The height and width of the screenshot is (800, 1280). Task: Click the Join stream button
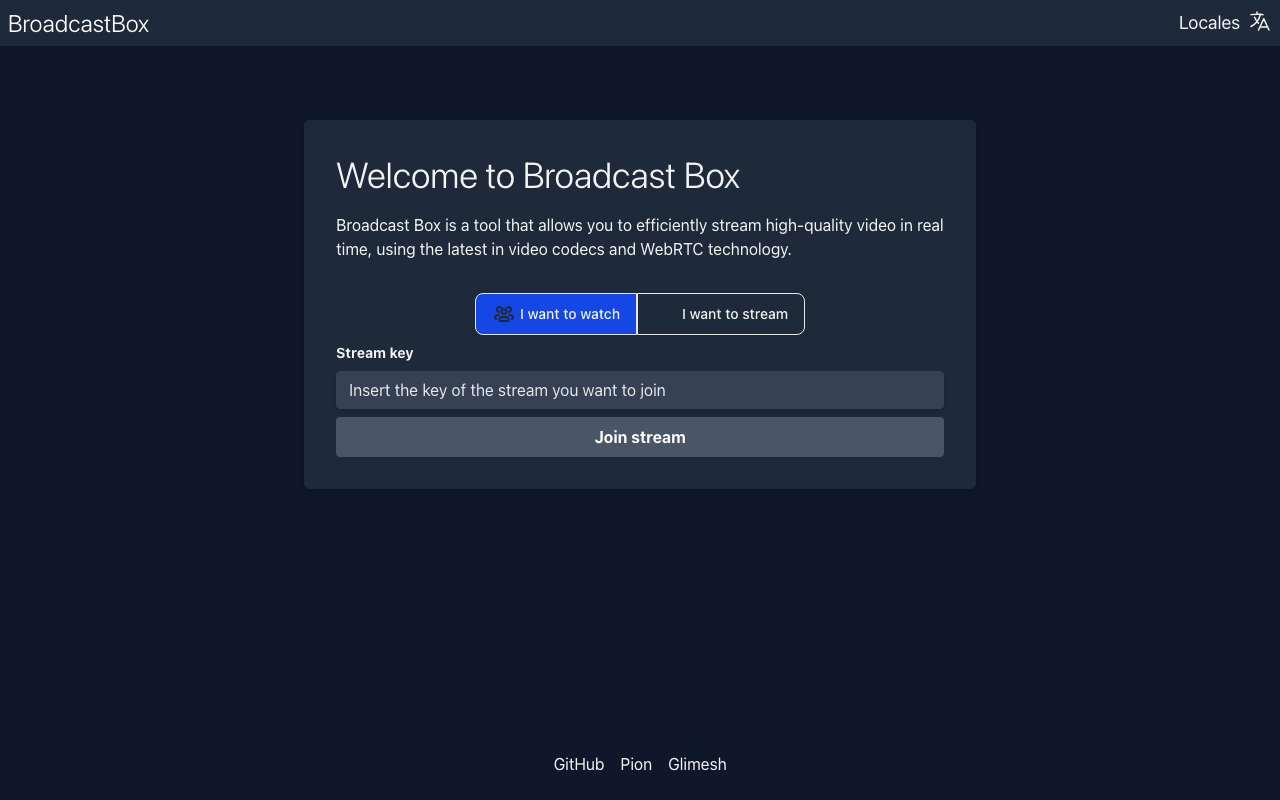(640, 437)
